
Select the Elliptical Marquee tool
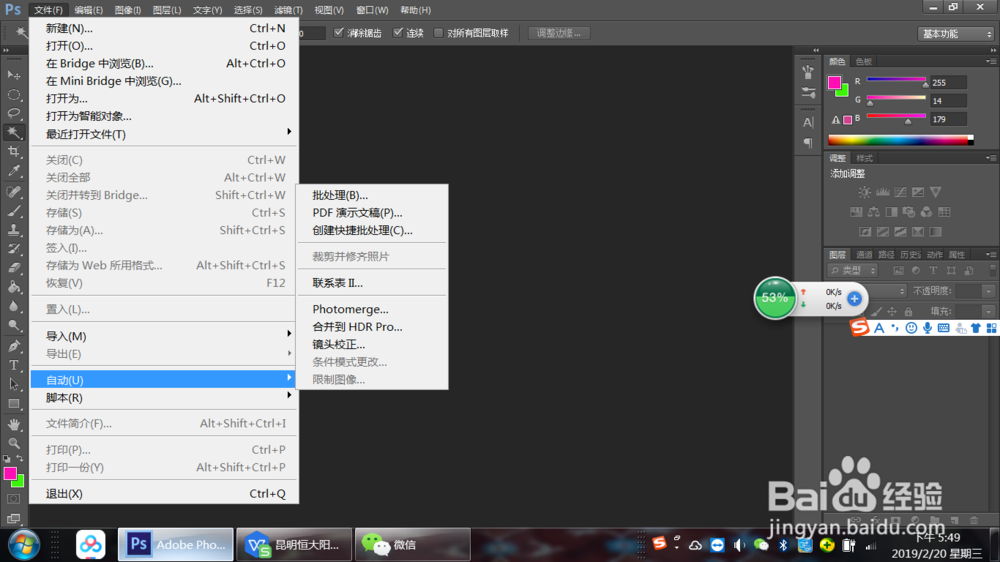13,95
